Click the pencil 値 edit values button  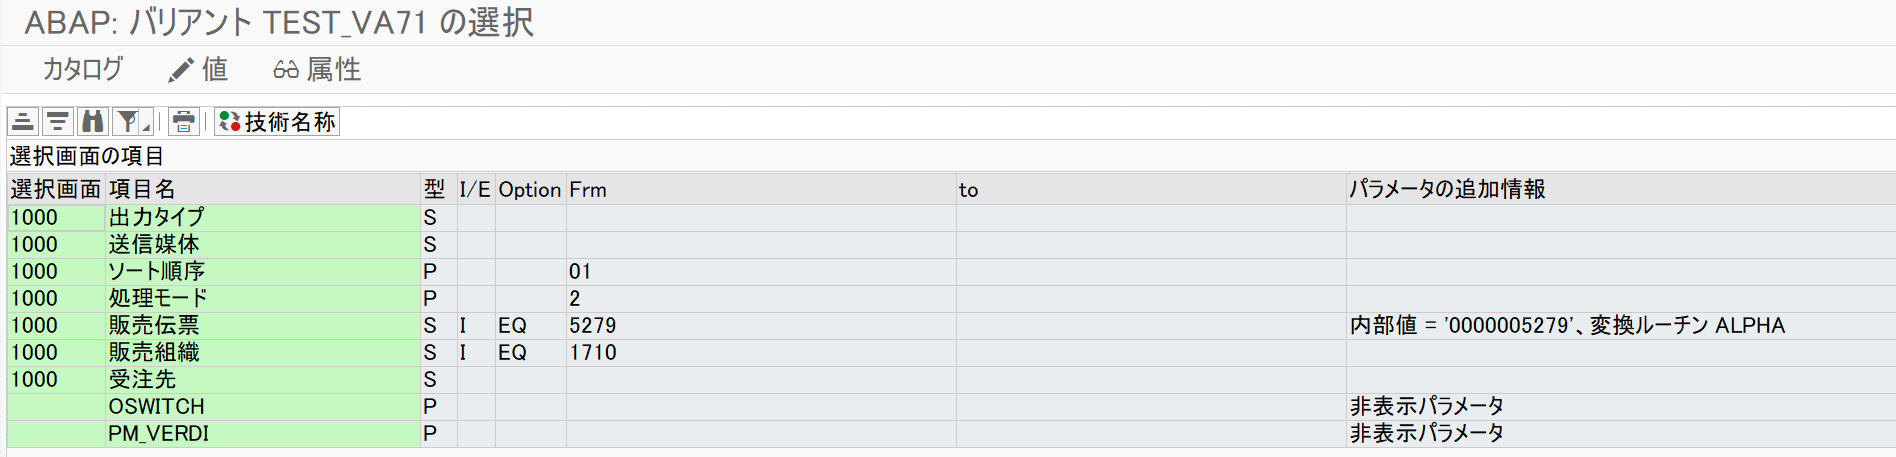pyautogui.click(x=198, y=69)
